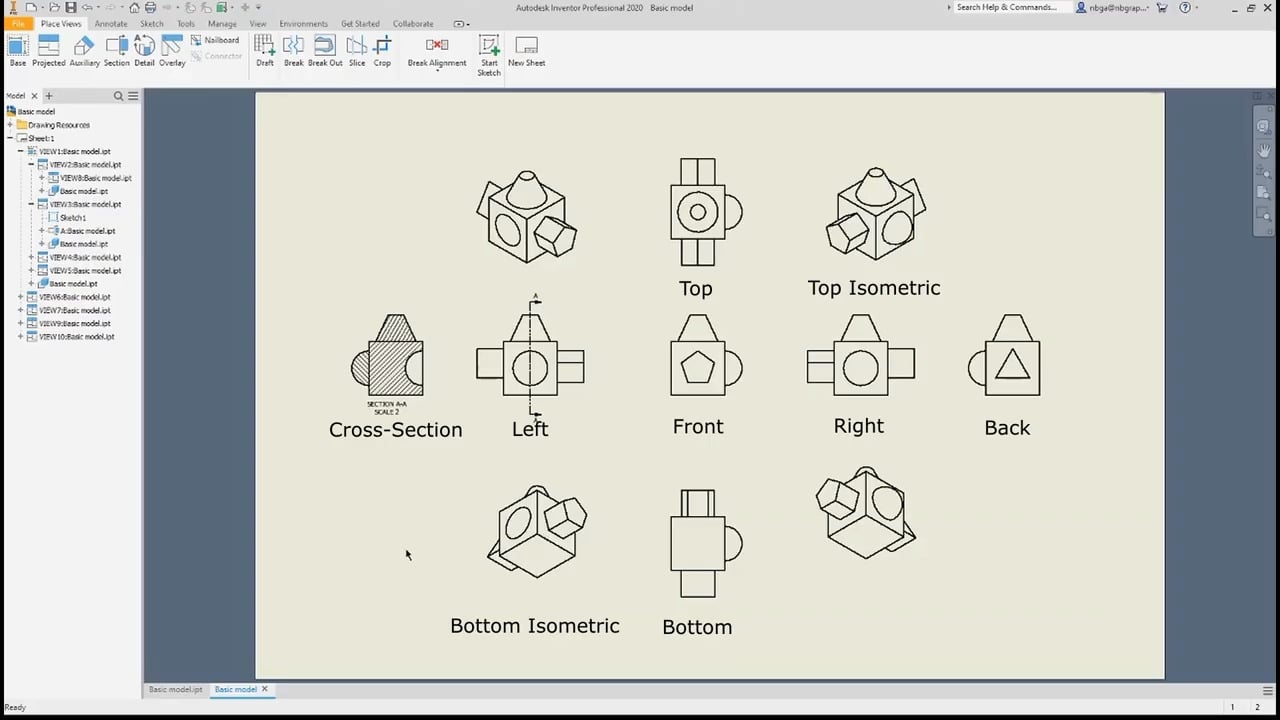Select the Break tool
The height and width of the screenshot is (720, 1280).
pos(293,51)
